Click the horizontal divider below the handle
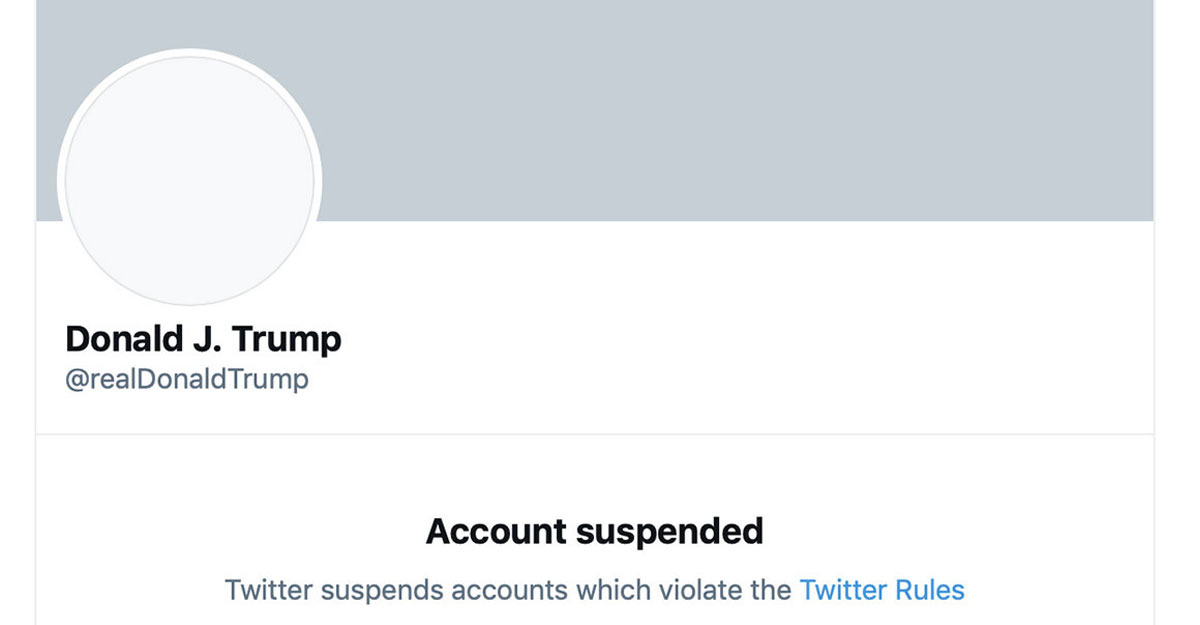 [x=594, y=434]
